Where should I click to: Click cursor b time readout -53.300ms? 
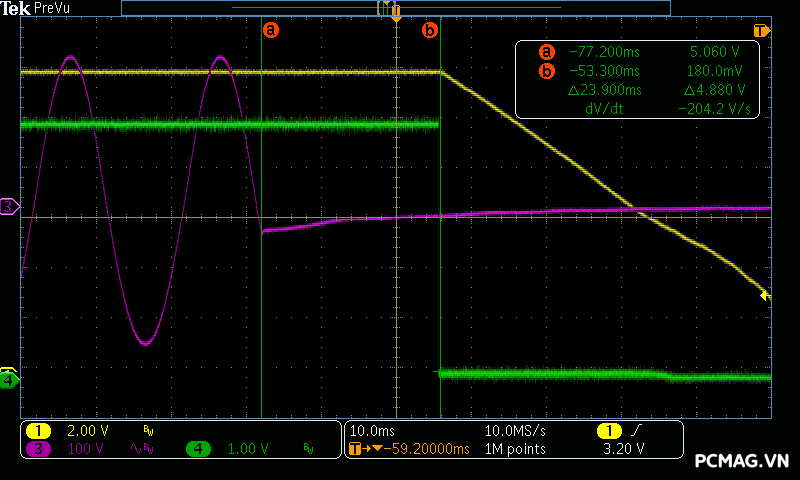[604, 70]
